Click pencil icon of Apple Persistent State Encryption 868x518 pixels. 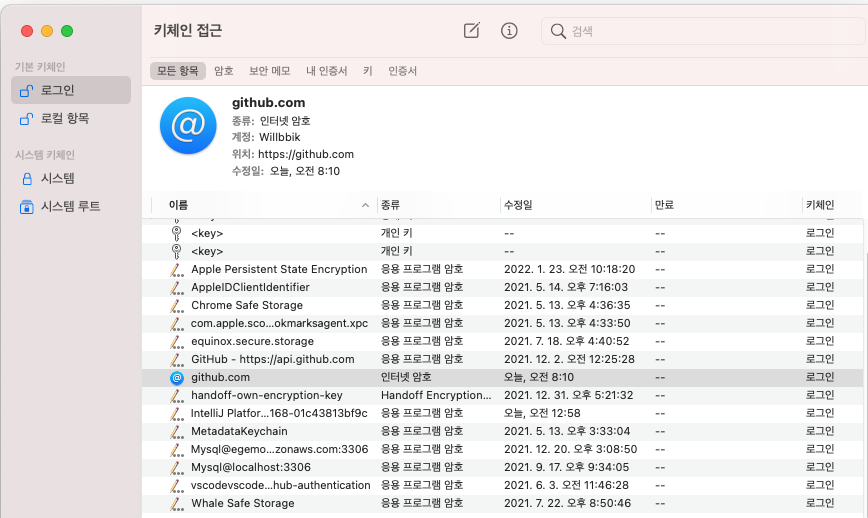[x=177, y=270]
